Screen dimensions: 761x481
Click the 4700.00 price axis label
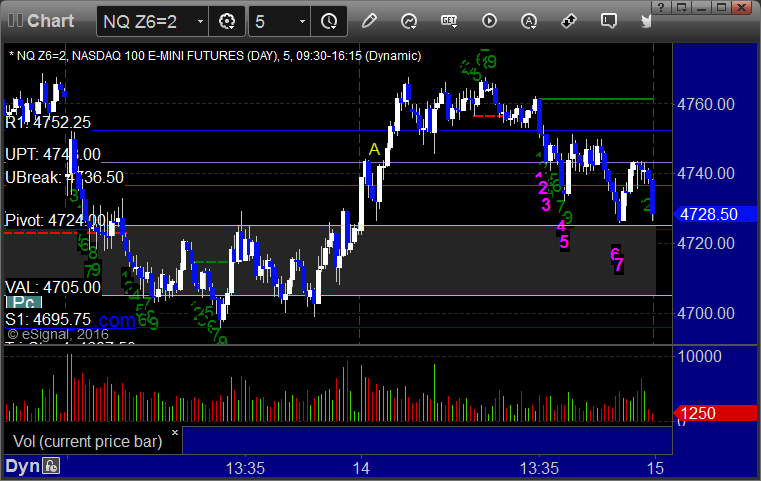(706, 313)
